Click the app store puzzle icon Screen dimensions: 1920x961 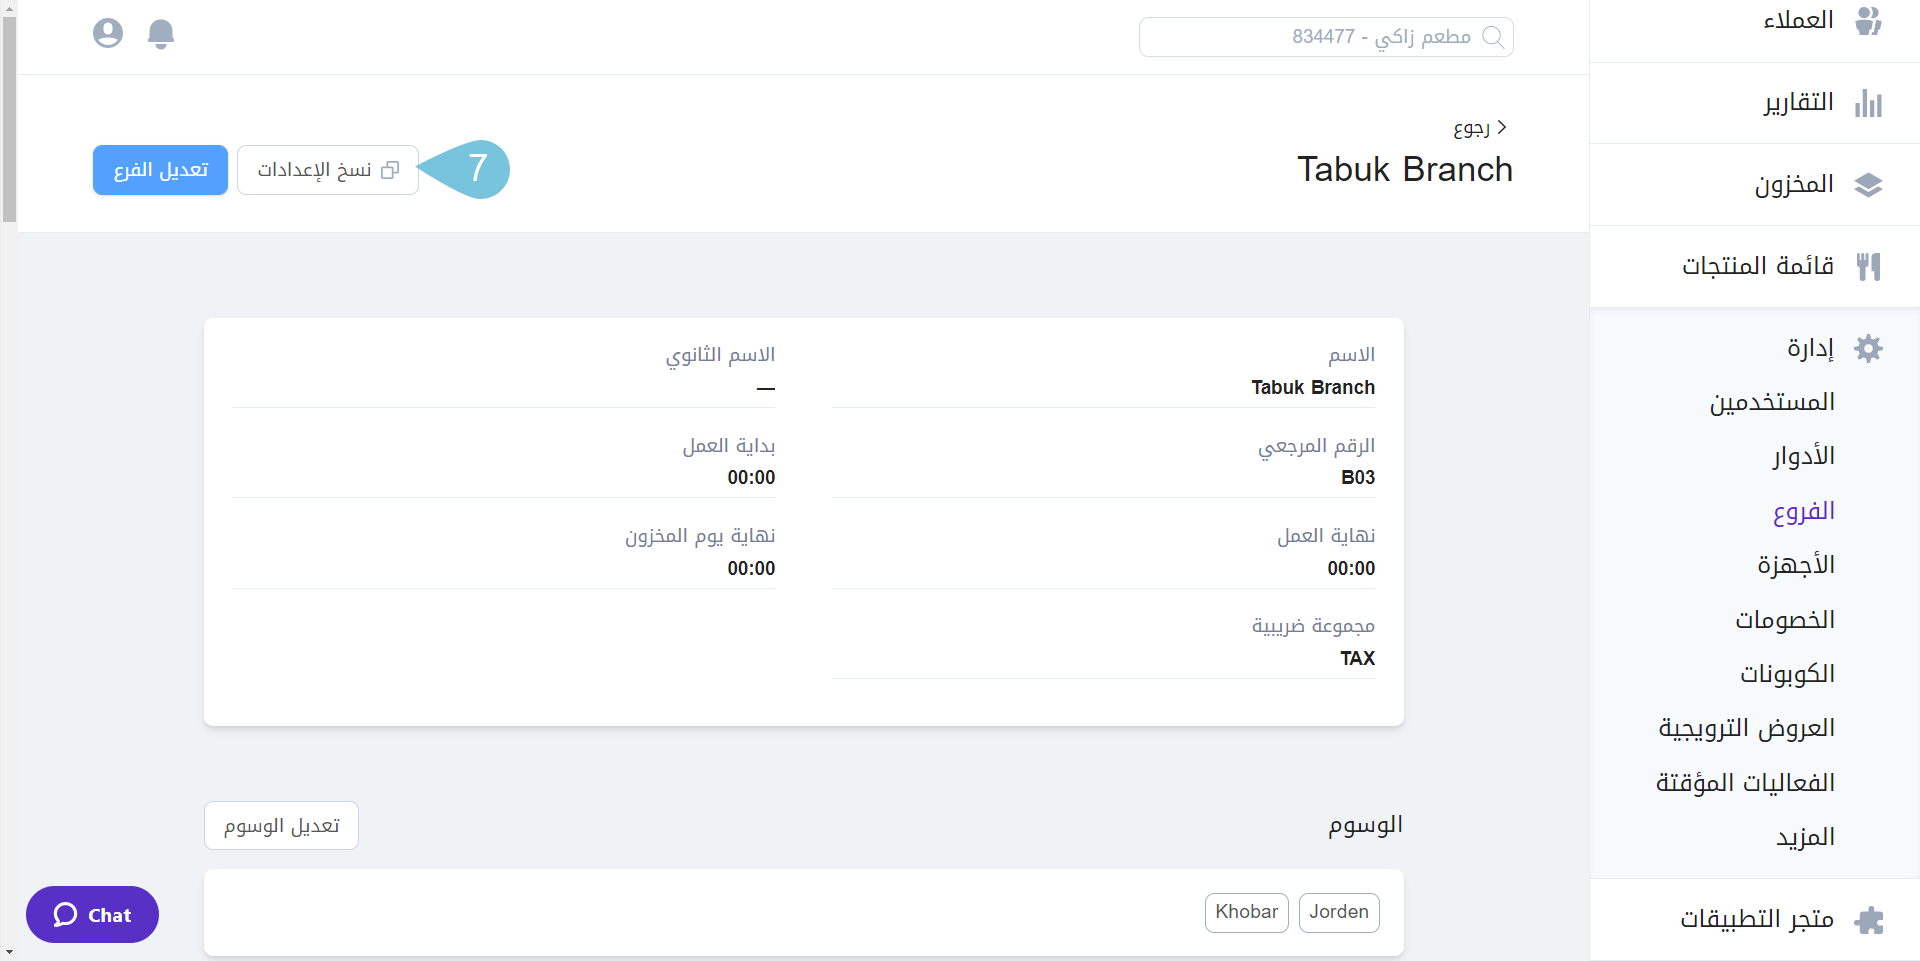tap(1868, 920)
